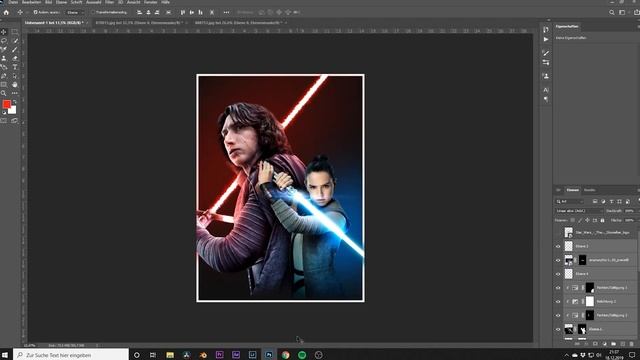The height and width of the screenshot is (360, 640).
Task: Open the Brush Settings panel icon
Action: (x=546, y=53)
